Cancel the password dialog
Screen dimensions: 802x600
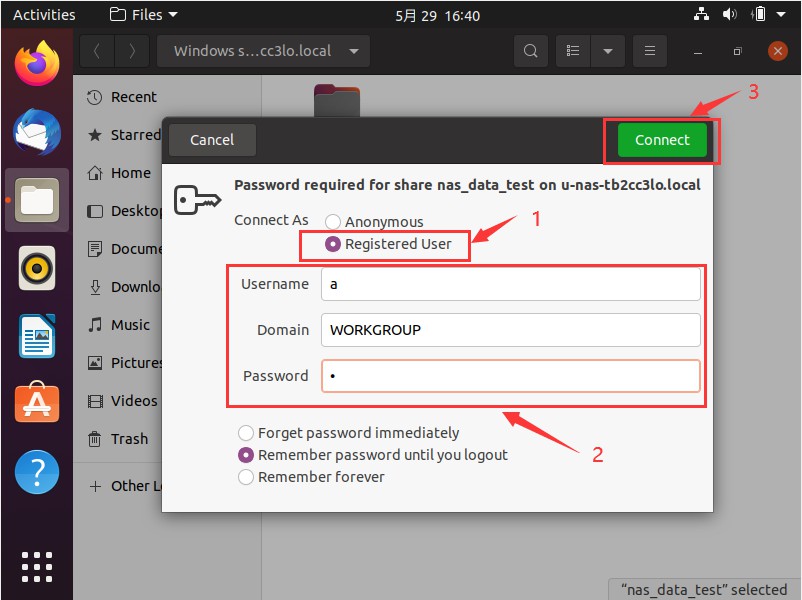[212, 140]
